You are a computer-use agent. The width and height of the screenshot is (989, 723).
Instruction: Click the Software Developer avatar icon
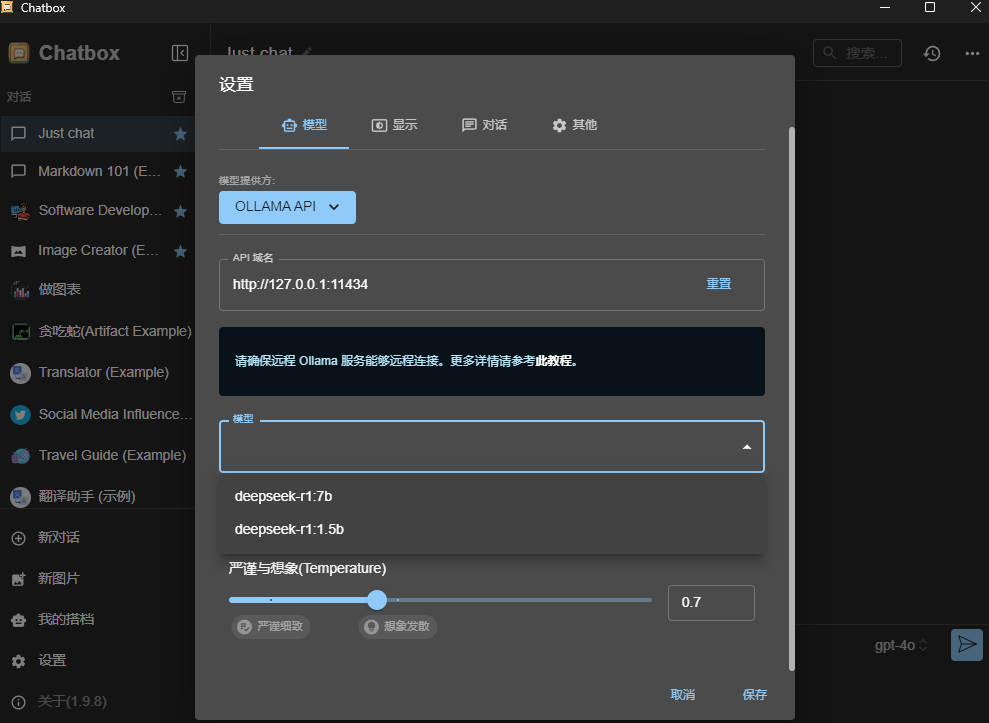click(x=20, y=211)
